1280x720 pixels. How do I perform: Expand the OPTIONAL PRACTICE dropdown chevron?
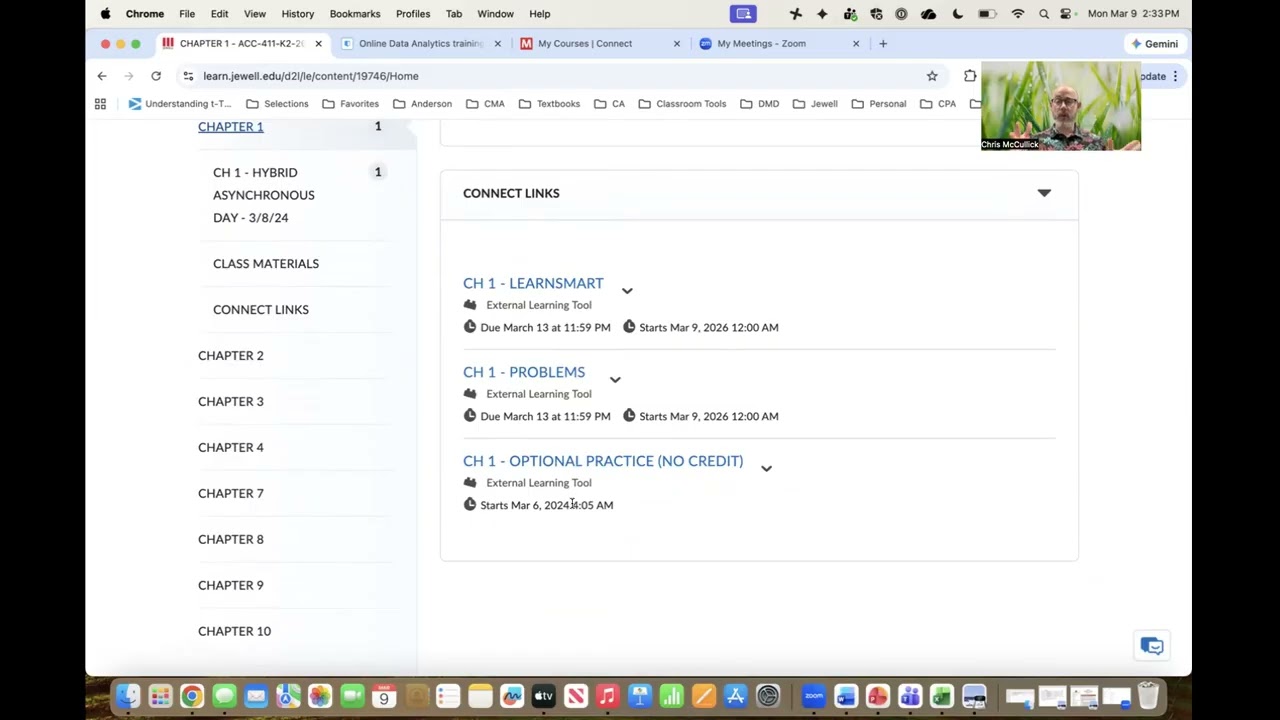pos(766,469)
